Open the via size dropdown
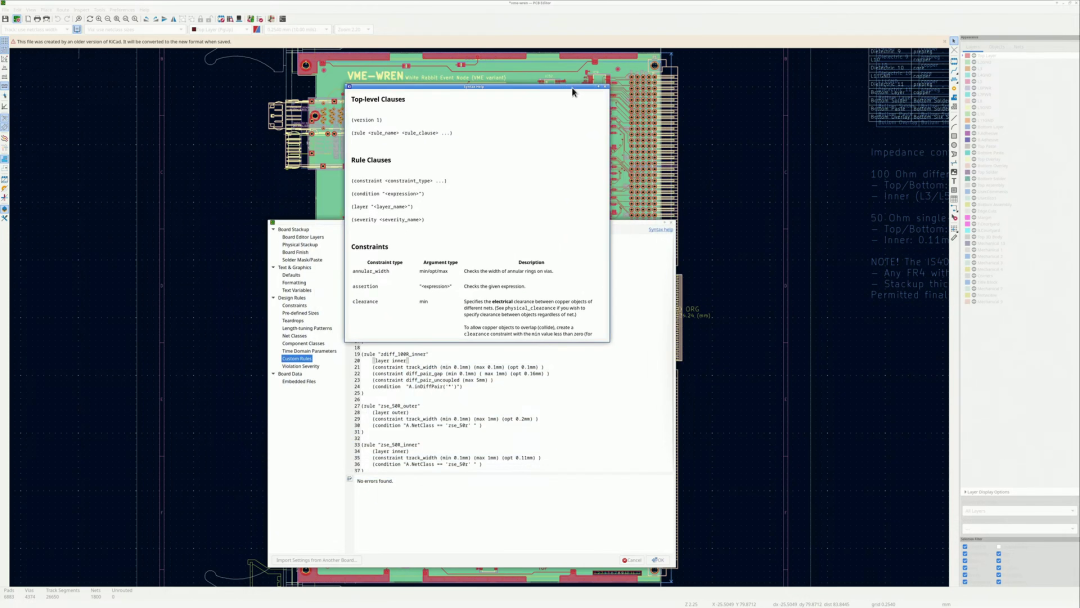Image resolution: width=1080 pixels, height=608 pixels. (x=135, y=30)
